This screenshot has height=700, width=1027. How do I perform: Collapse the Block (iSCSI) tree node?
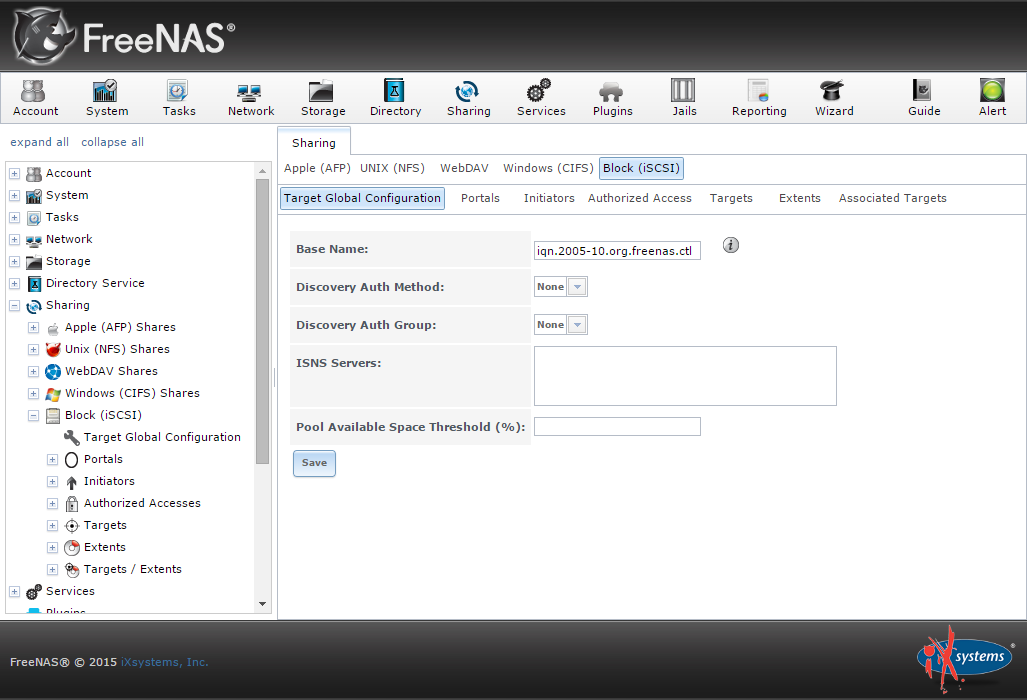pyautogui.click(x=33, y=415)
